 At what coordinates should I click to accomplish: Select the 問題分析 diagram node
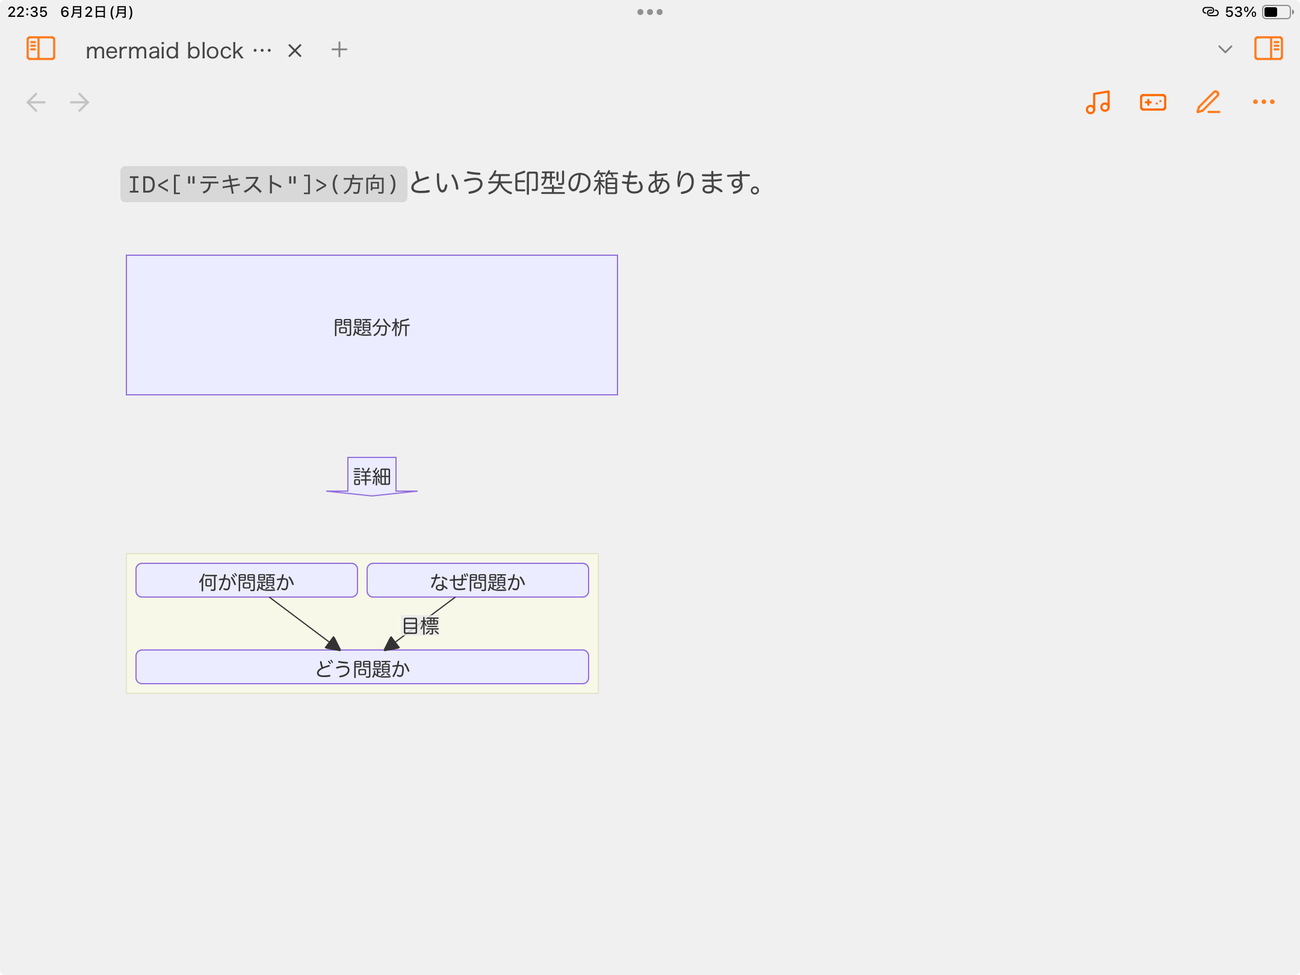372,325
